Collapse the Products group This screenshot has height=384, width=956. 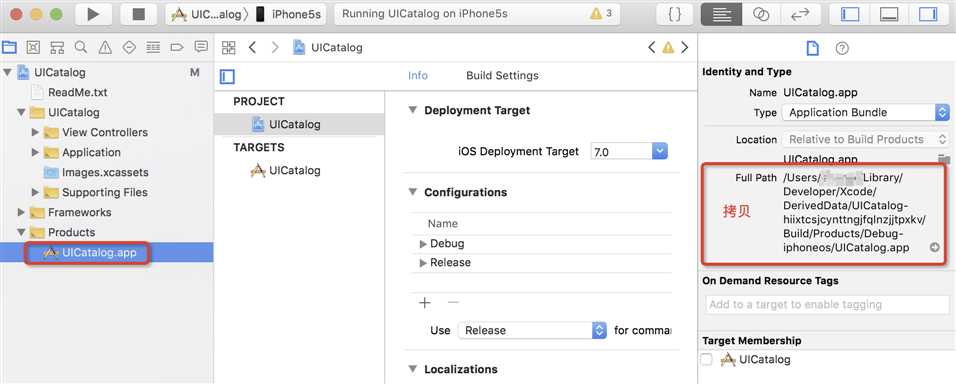21,233
